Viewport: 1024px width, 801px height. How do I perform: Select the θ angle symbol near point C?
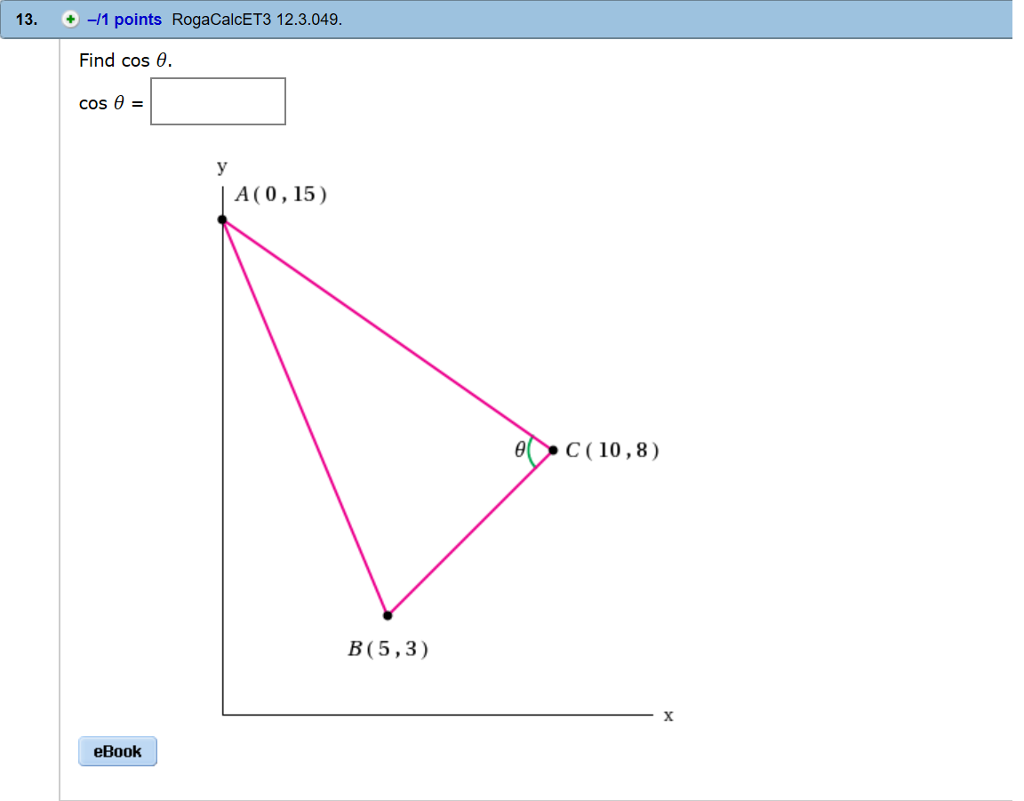click(x=520, y=449)
